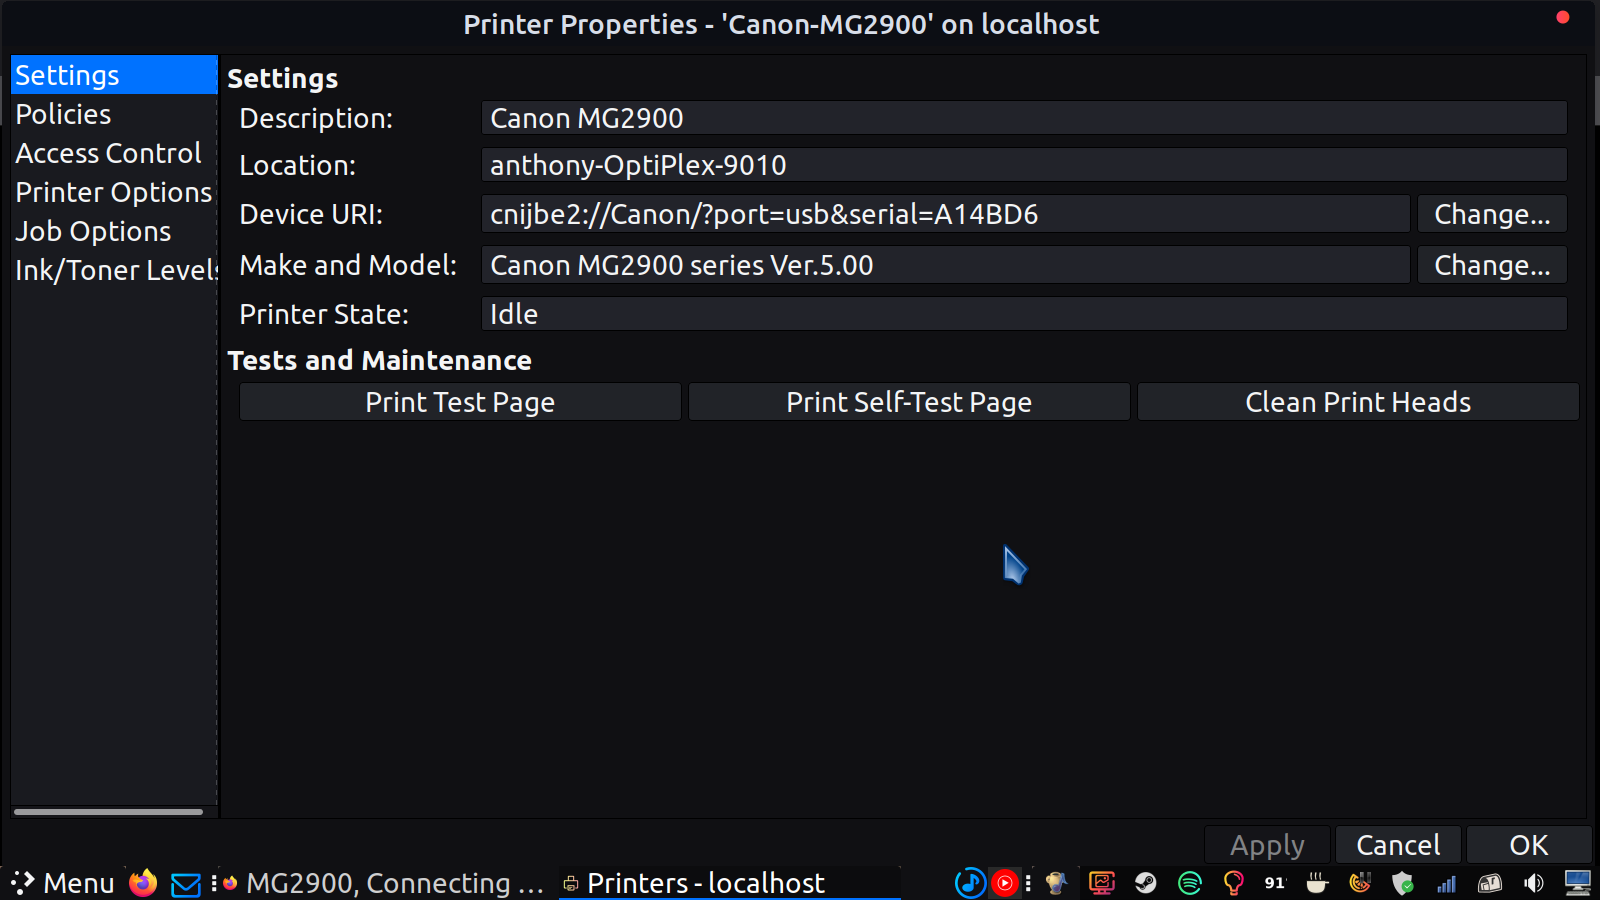Viewport: 1600px width, 900px height.
Task: Open the Printer Options section
Action: (114, 192)
